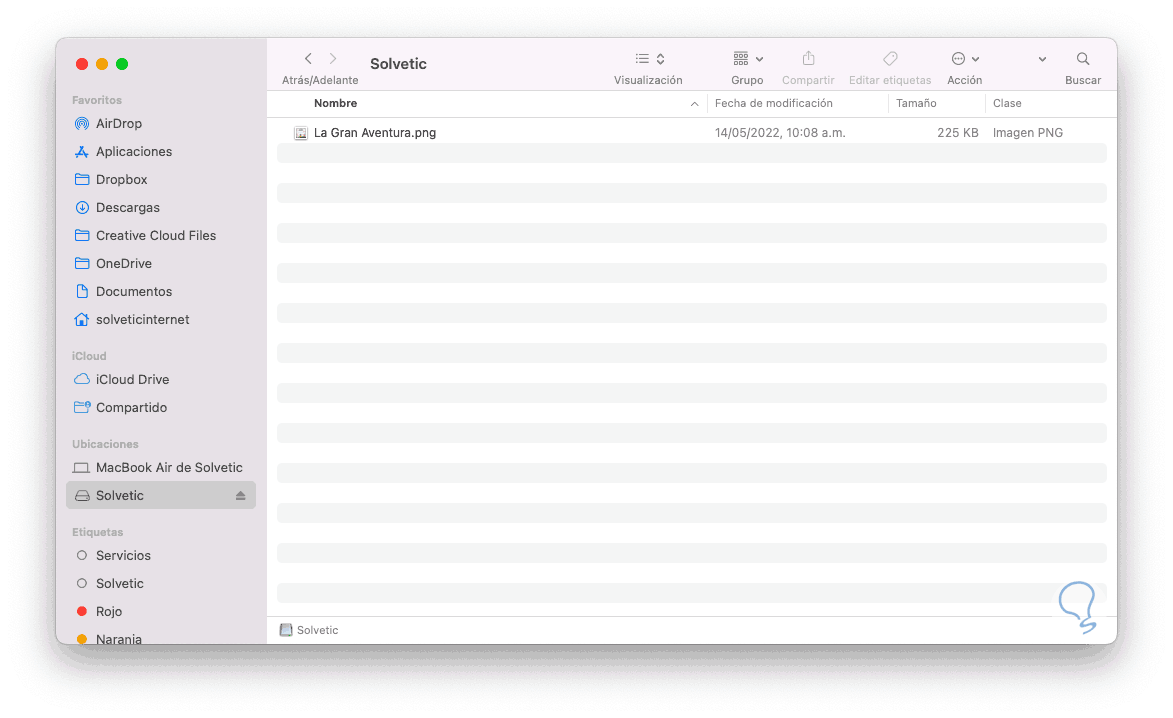Open the Grupo grouping dropdown

click(747, 58)
